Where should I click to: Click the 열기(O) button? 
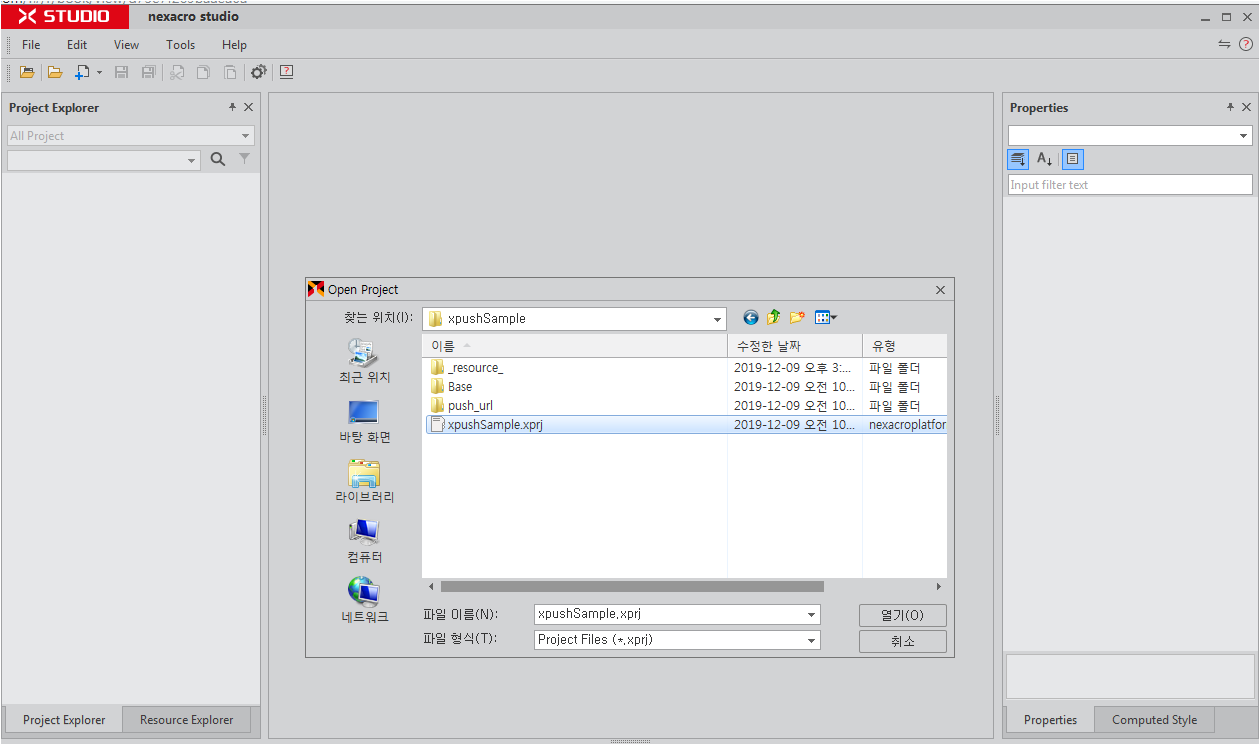[x=902, y=615]
